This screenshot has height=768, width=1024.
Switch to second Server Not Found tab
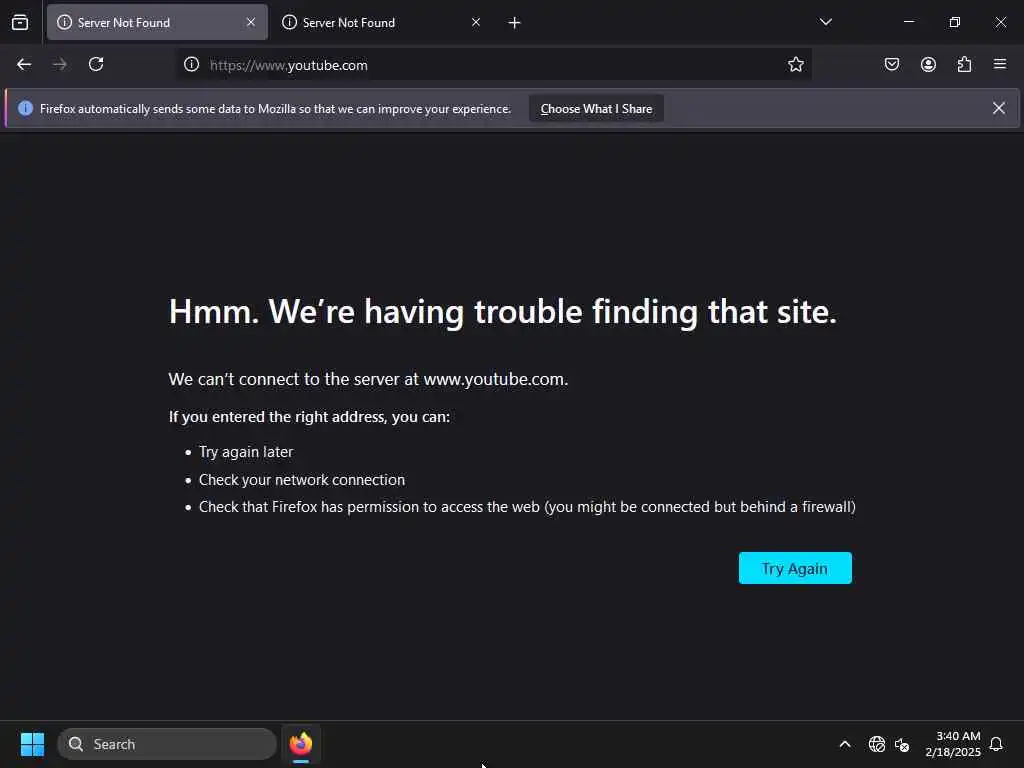pyautogui.click(x=382, y=22)
